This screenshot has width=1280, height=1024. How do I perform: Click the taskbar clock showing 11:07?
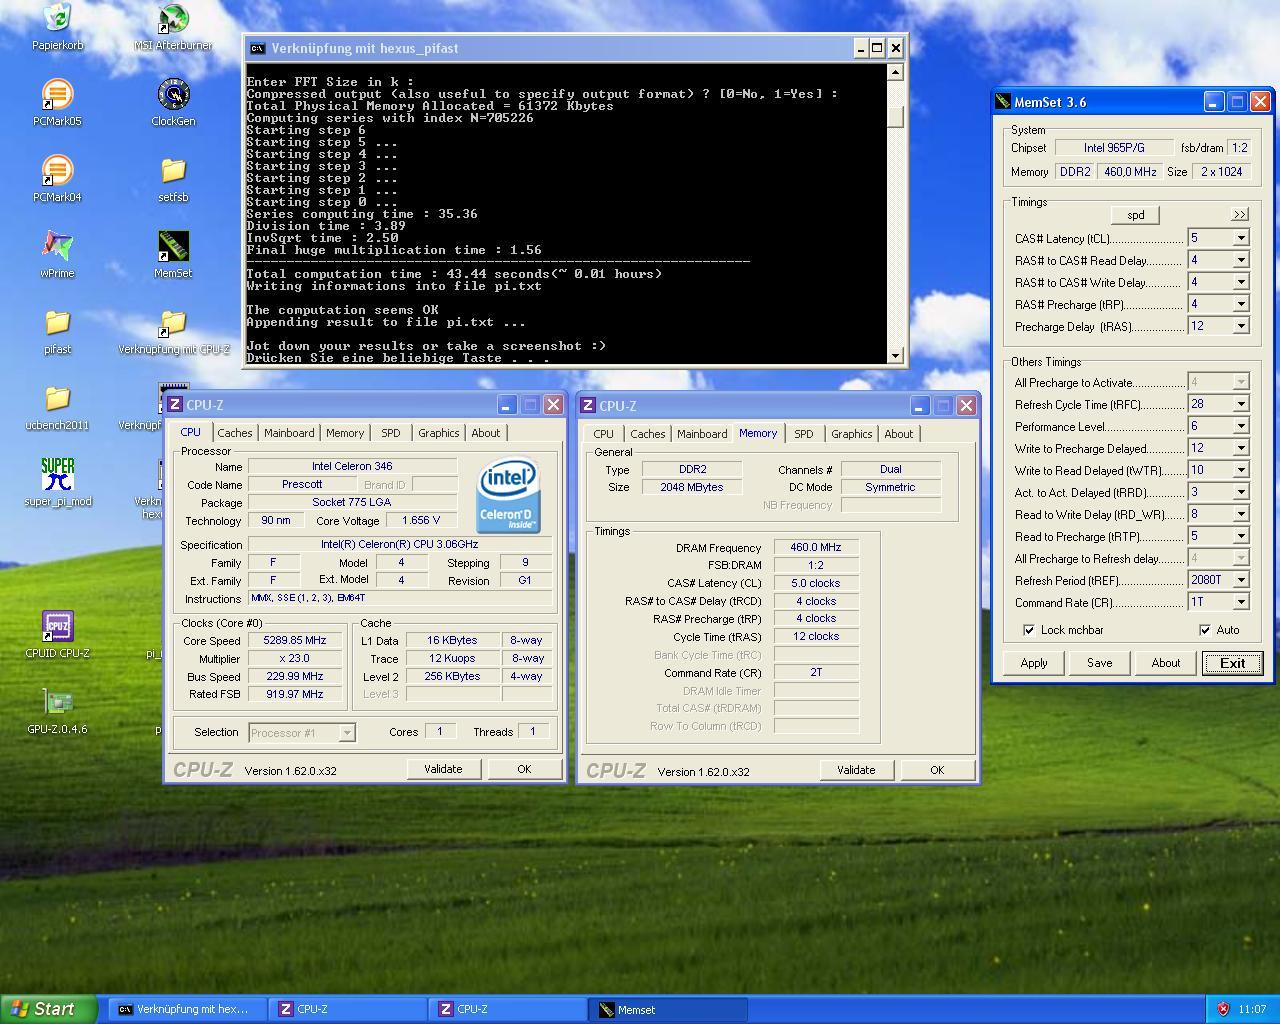coord(1252,1009)
